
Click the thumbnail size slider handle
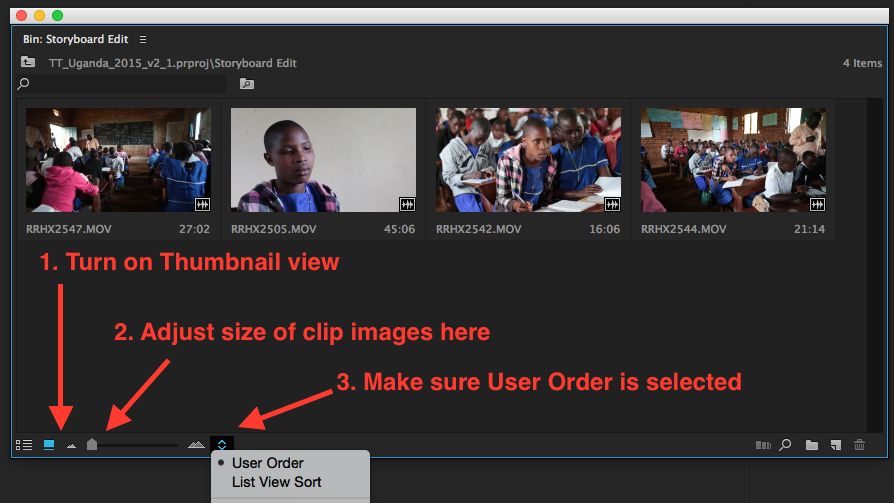(92, 445)
